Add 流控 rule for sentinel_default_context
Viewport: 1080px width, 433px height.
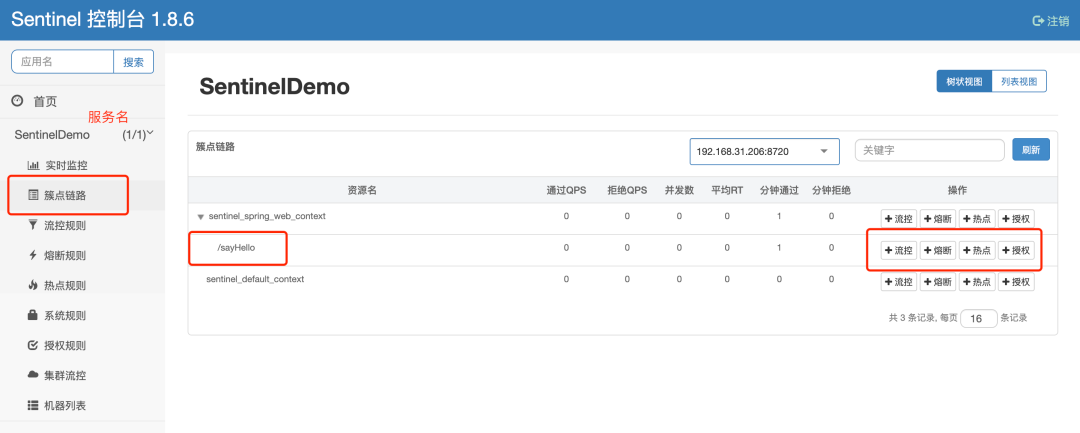pos(899,282)
